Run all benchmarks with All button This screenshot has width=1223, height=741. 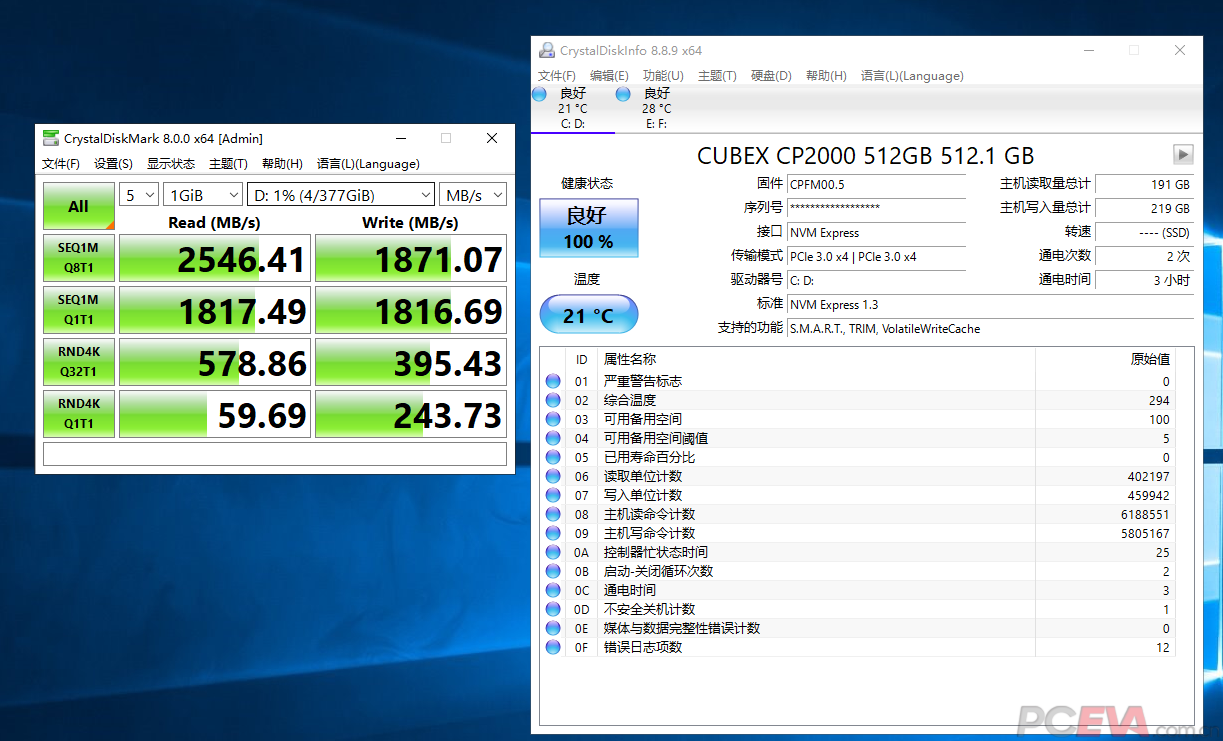[79, 206]
